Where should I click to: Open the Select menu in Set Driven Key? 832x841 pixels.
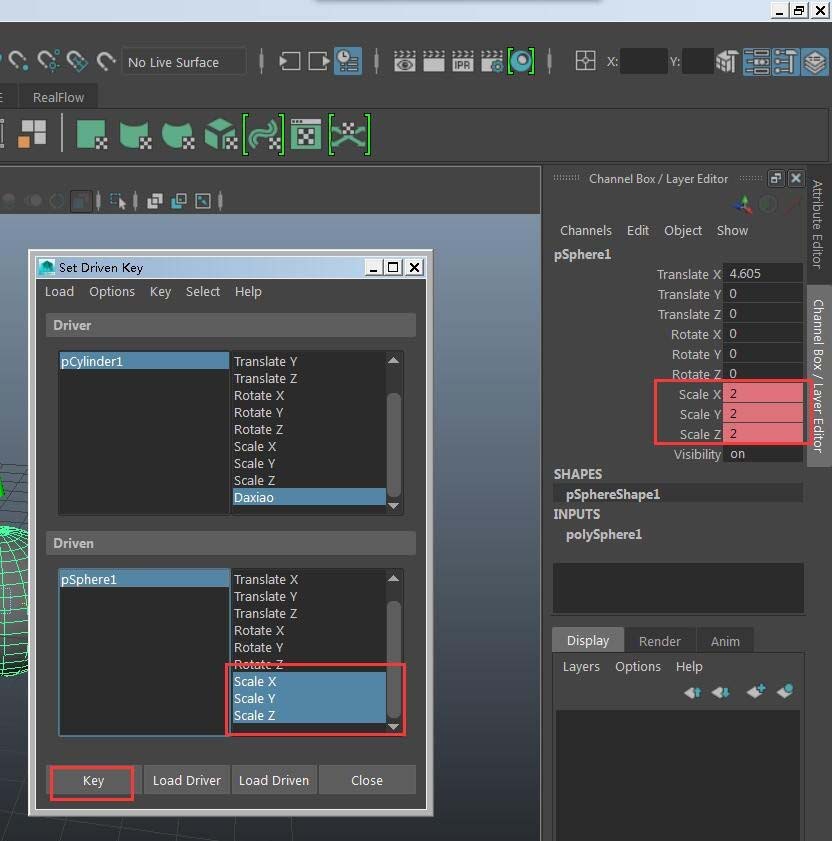[203, 292]
